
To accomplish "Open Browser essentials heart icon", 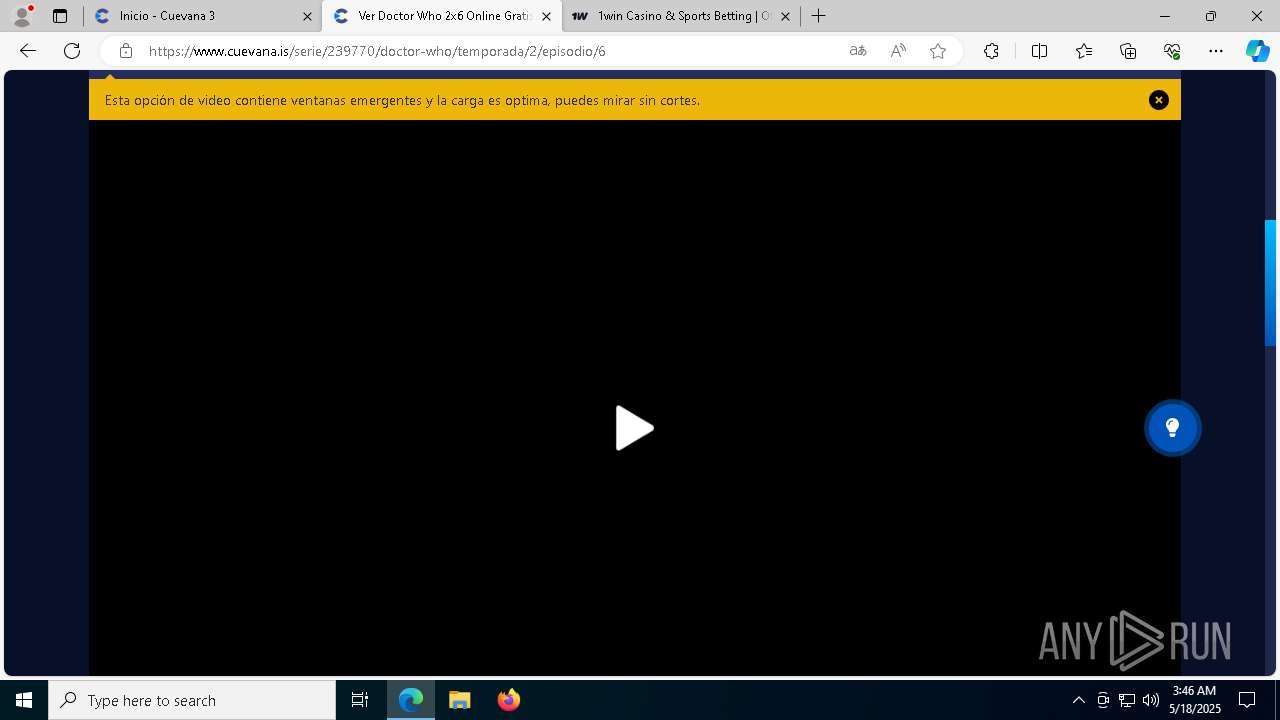I will (x=1172, y=51).
